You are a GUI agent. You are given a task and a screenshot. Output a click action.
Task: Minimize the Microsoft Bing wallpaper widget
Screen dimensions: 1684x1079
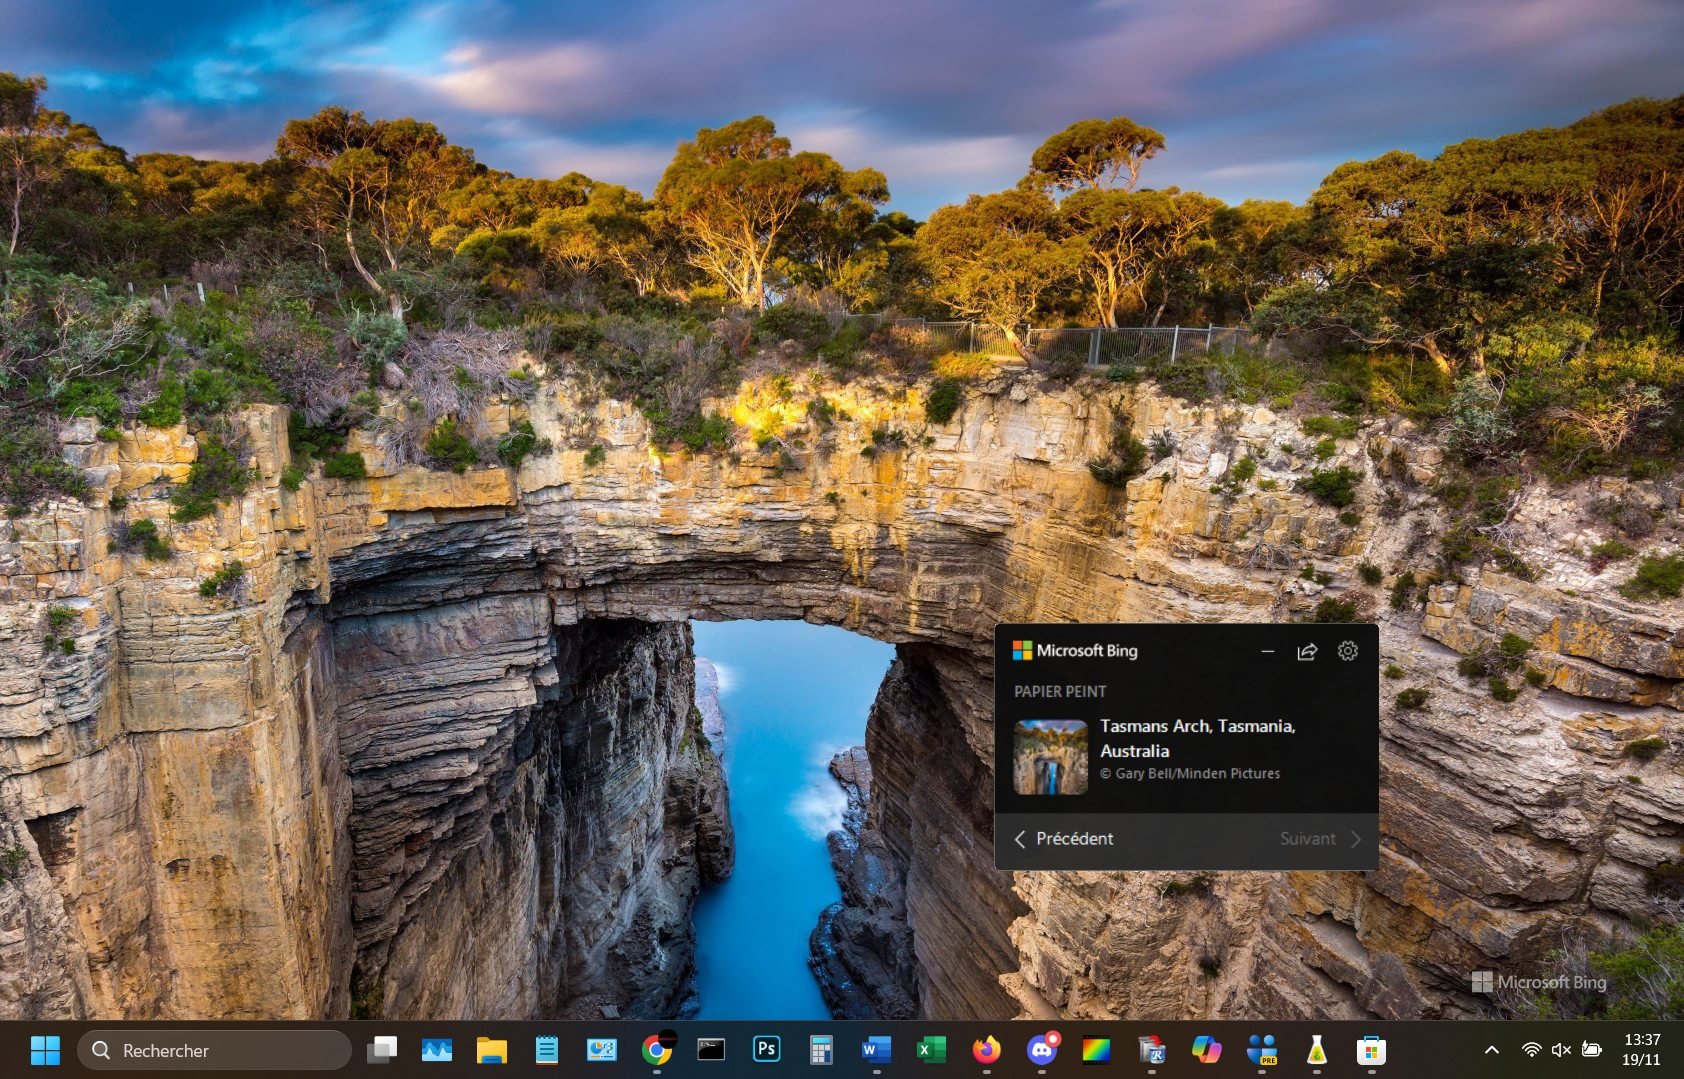point(1267,651)
